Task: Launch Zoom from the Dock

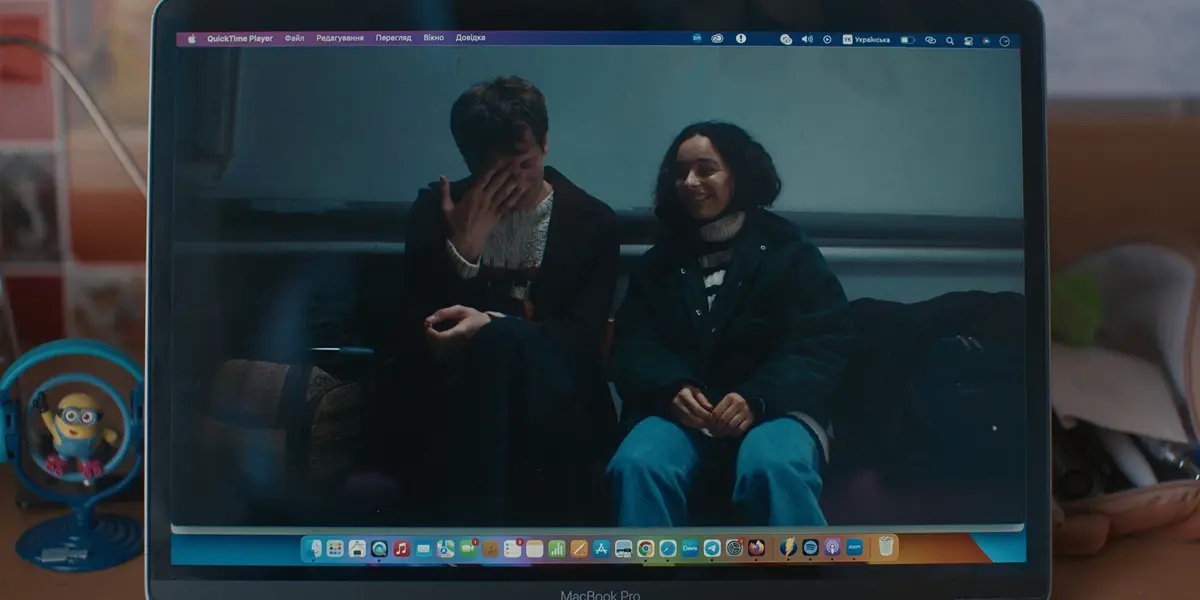Action: pos(854,548)
